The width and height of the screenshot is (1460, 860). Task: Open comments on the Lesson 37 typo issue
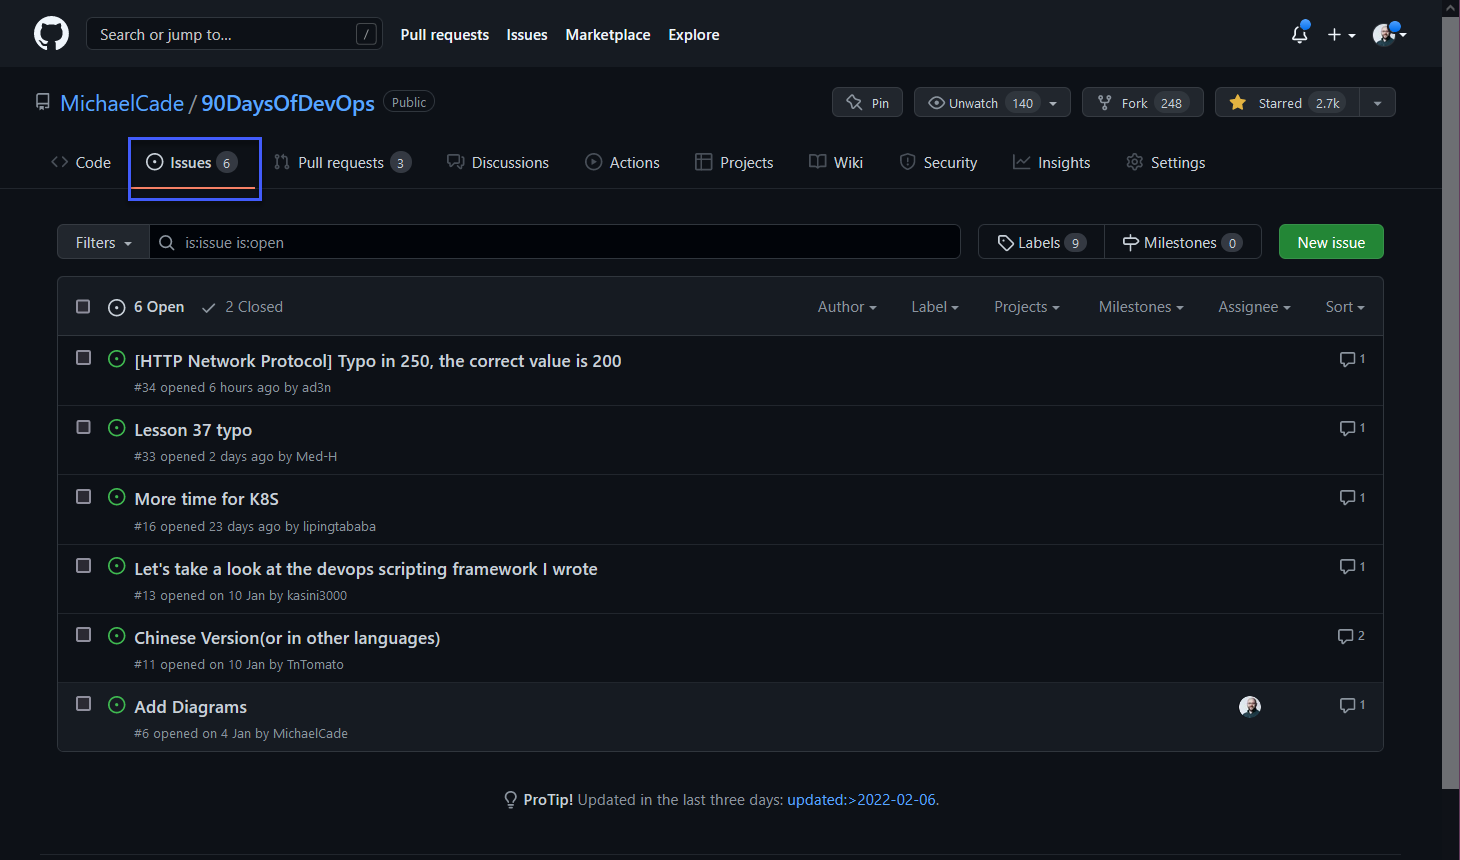(1351, 428)
